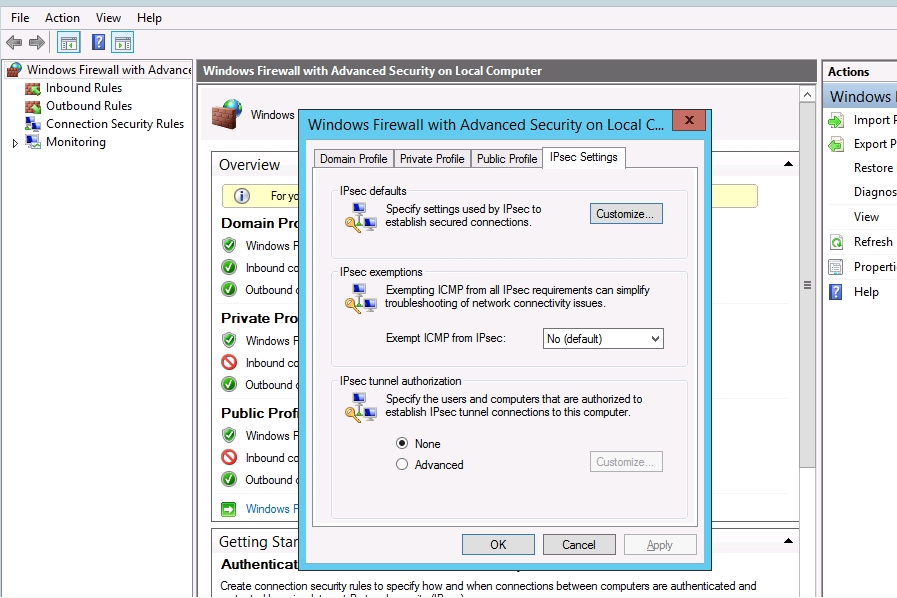Toggle the Show/Hide Console Tree toolbar icon
Image resolution: width=897 pixels, height=598 pixels.
(x=69, y=42)
